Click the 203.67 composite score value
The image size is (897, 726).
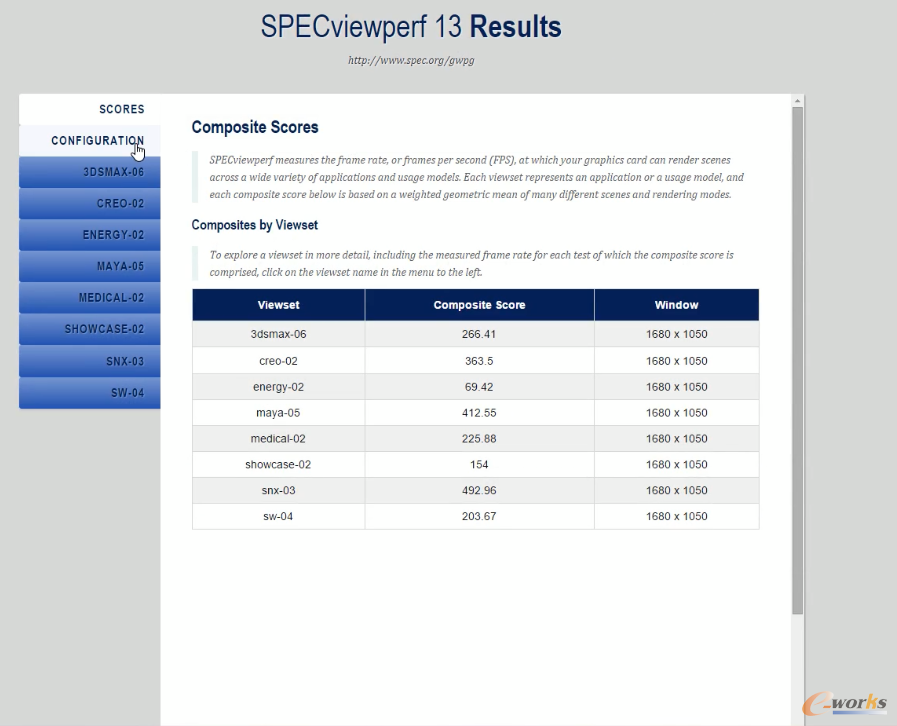click(479, 516)
